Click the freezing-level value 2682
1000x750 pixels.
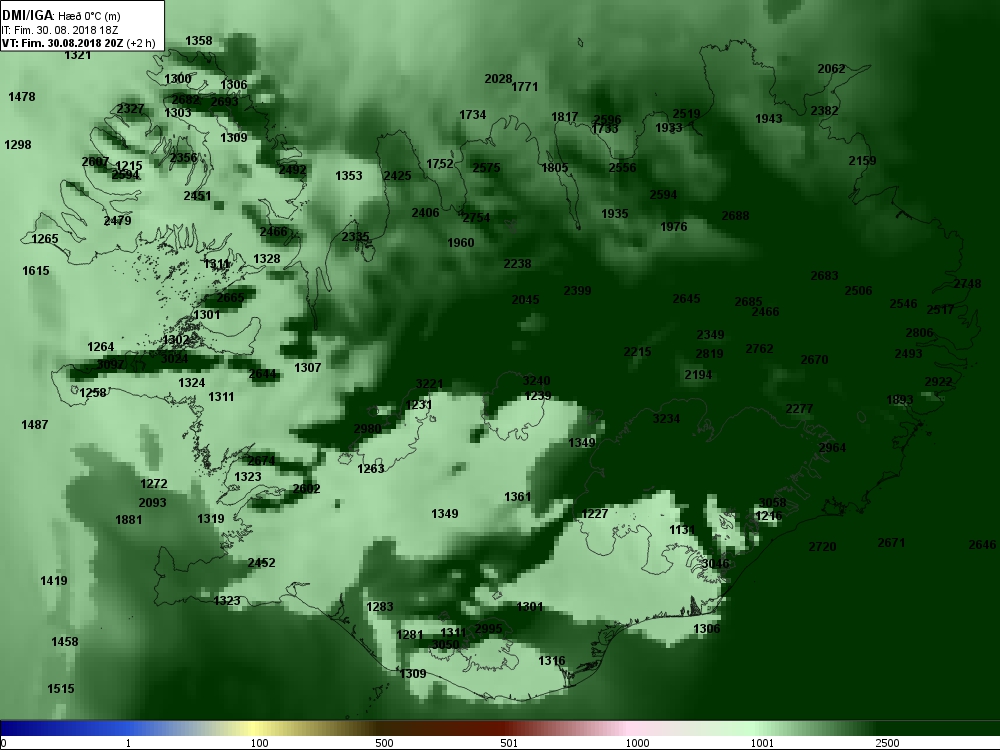click(x=186, y=99)
